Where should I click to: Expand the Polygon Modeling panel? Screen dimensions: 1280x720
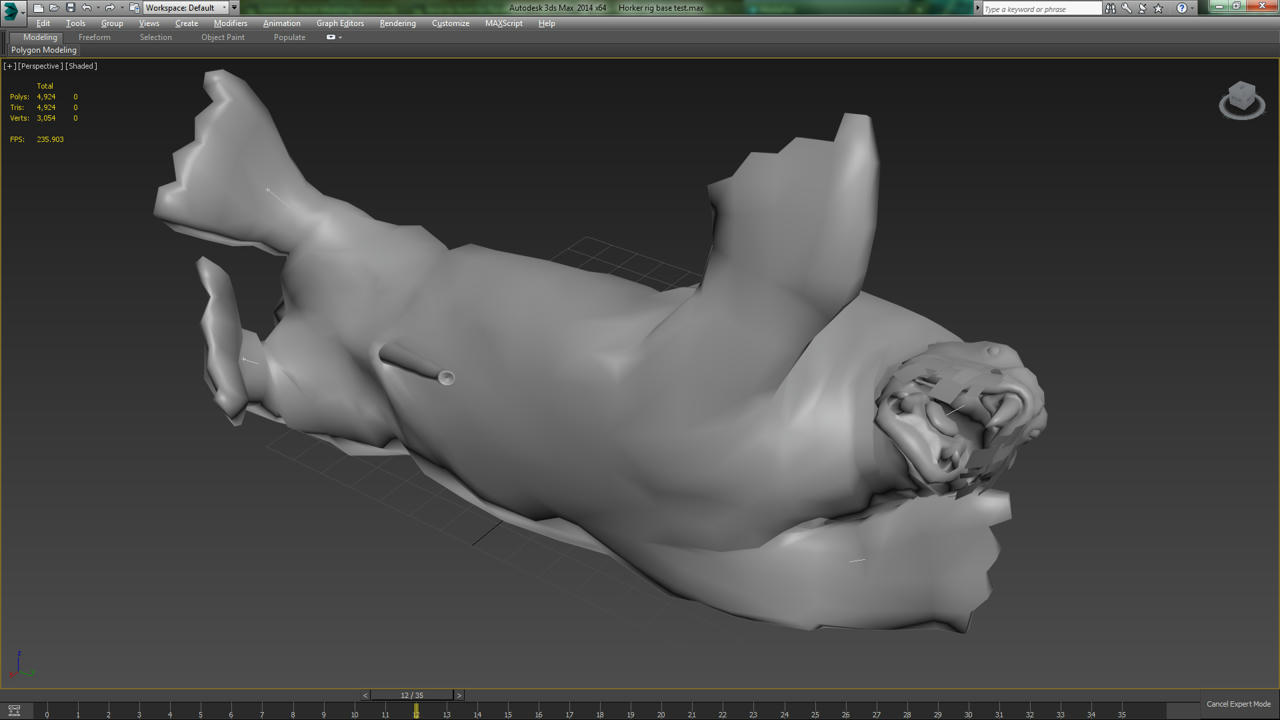coord(44,50)
